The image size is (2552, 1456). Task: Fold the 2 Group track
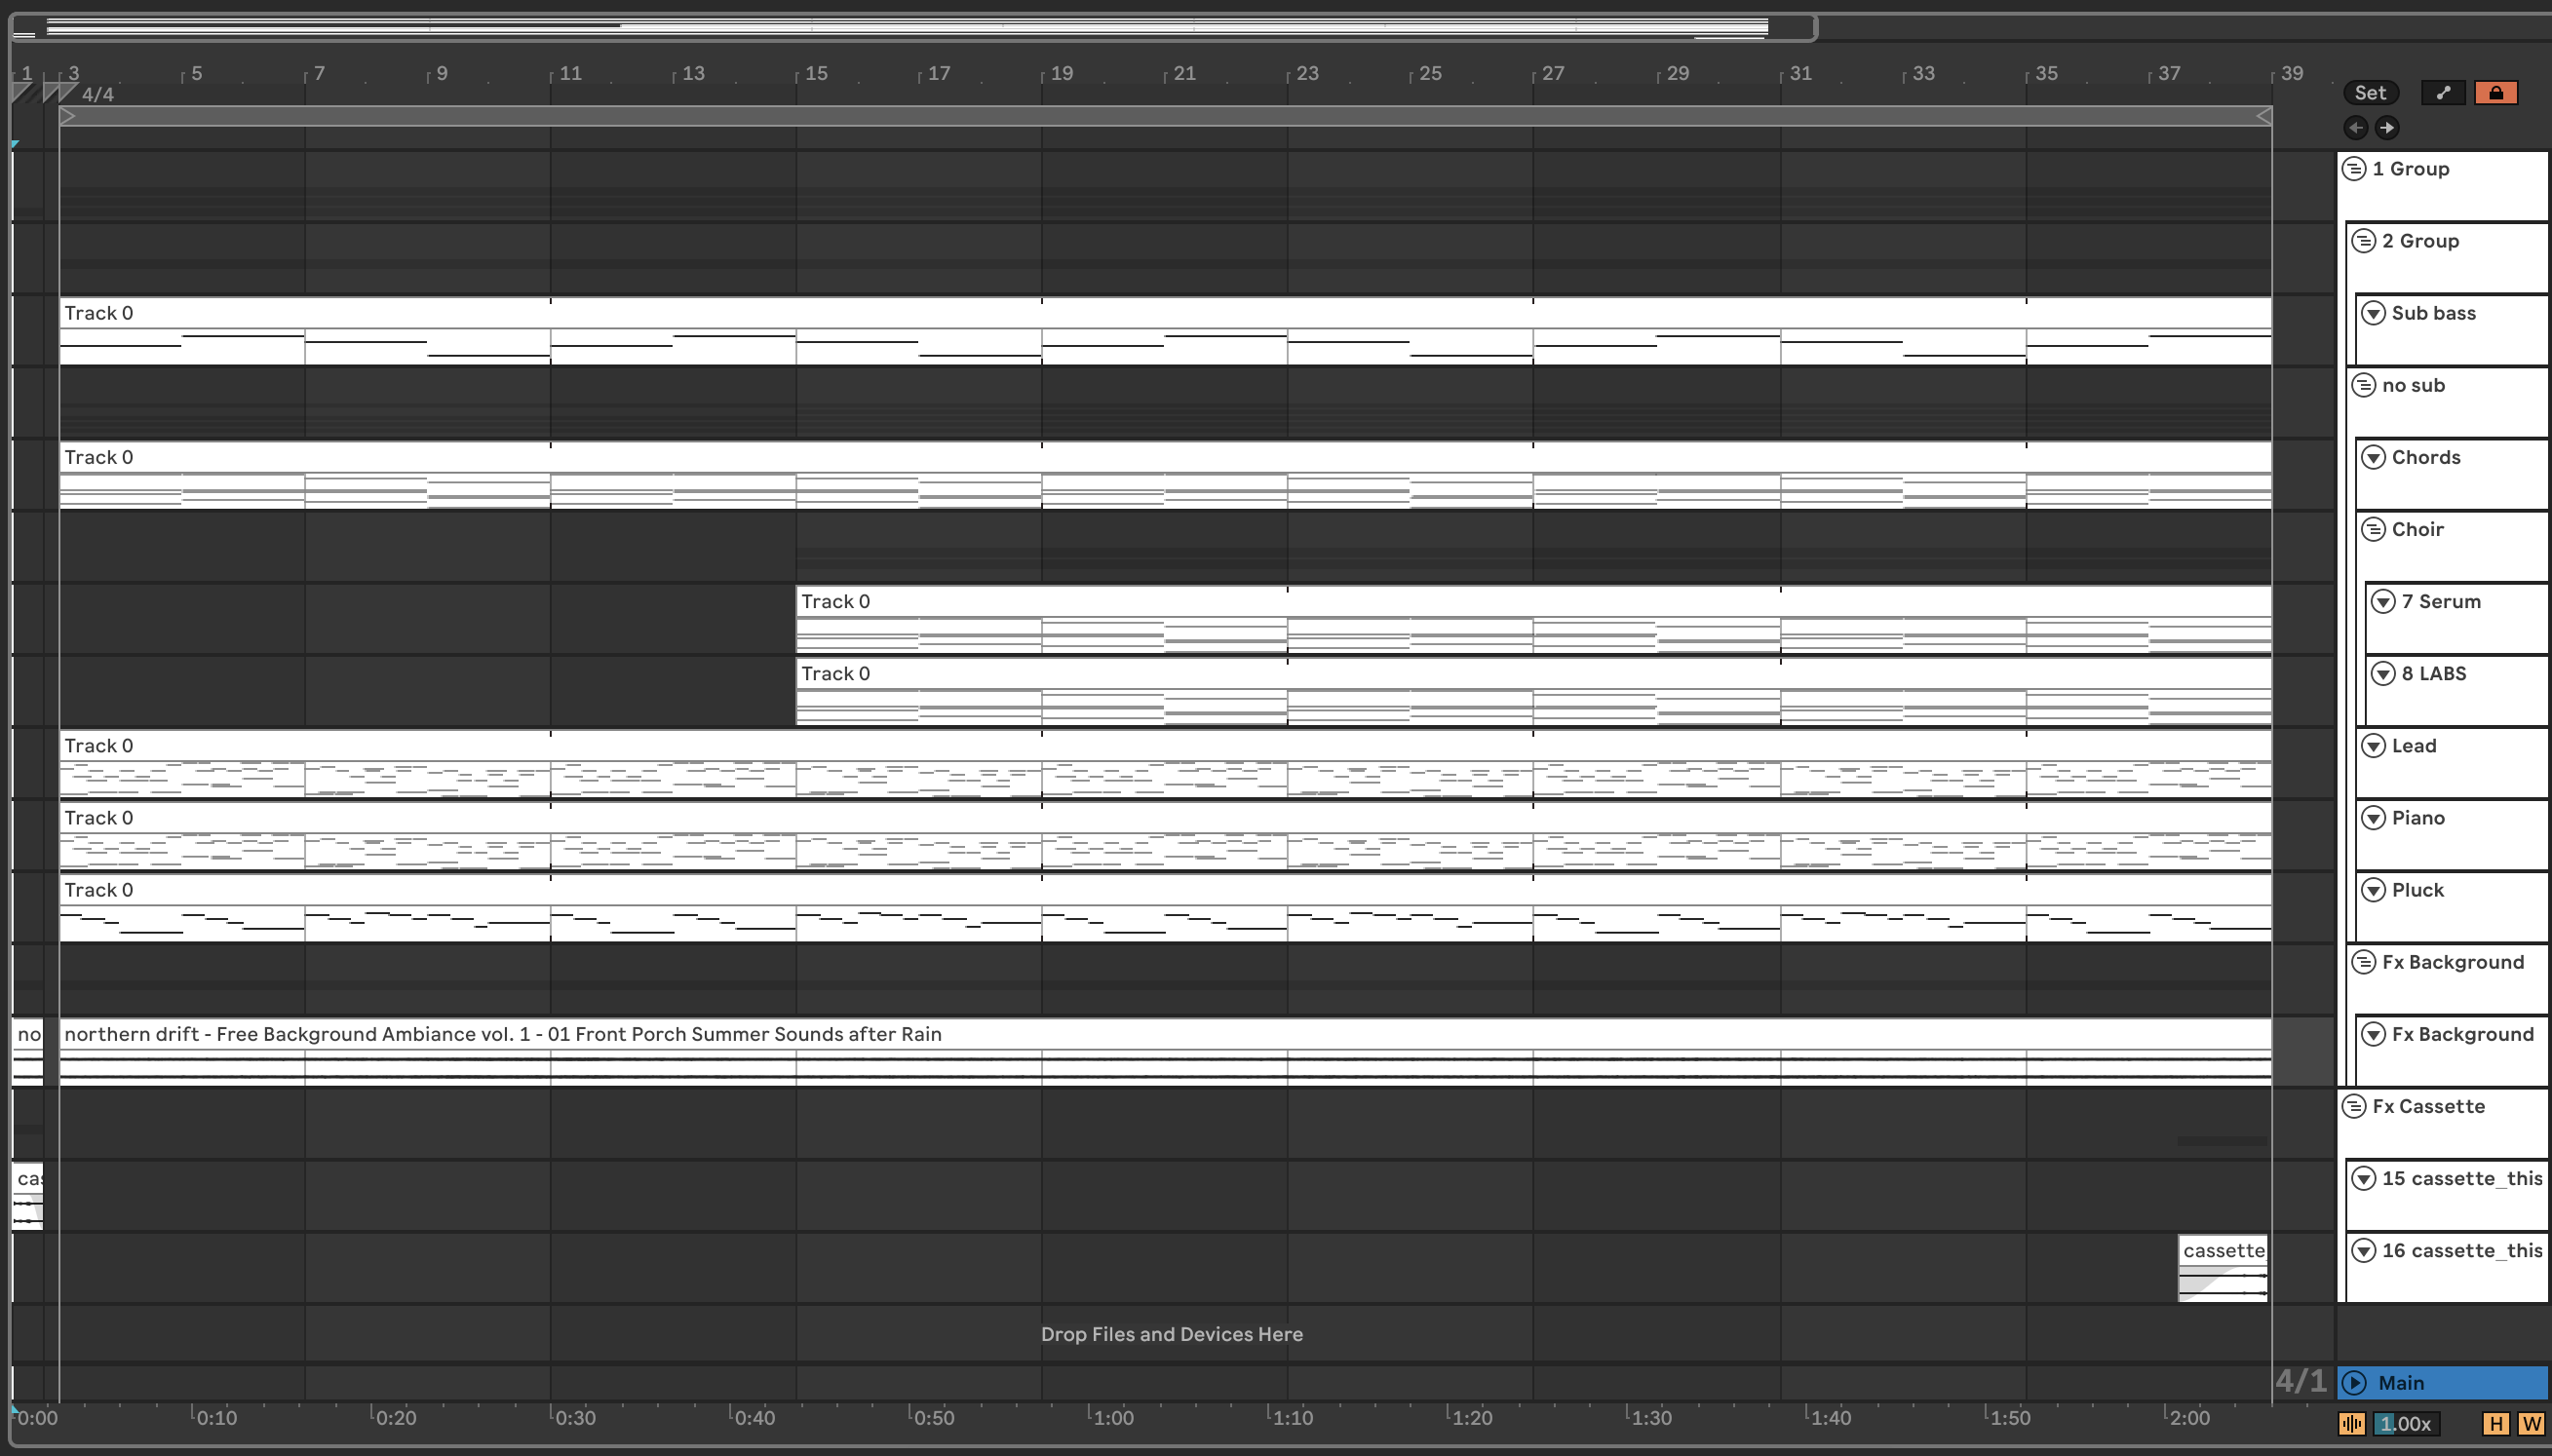(x=2364, y=241)
